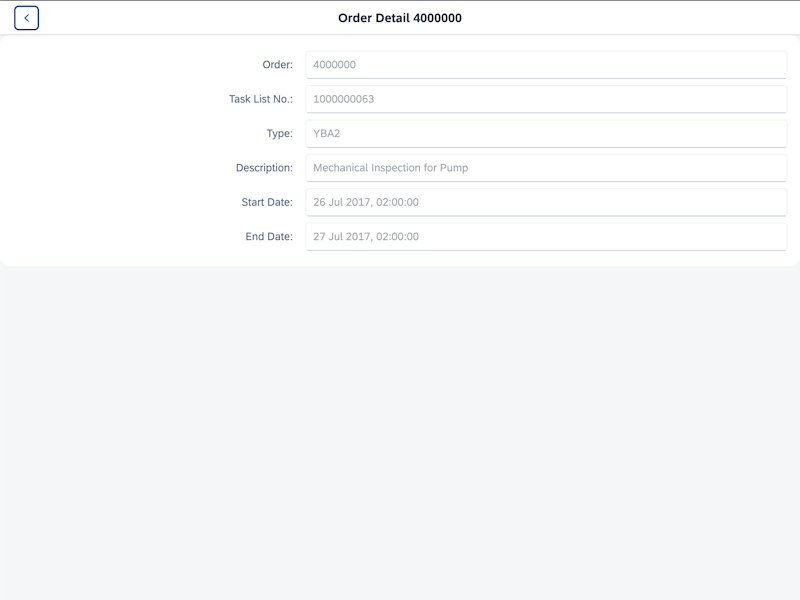Click the 'End Date:' label
Viewport: 800px width, 600px height.
[269, 237]
